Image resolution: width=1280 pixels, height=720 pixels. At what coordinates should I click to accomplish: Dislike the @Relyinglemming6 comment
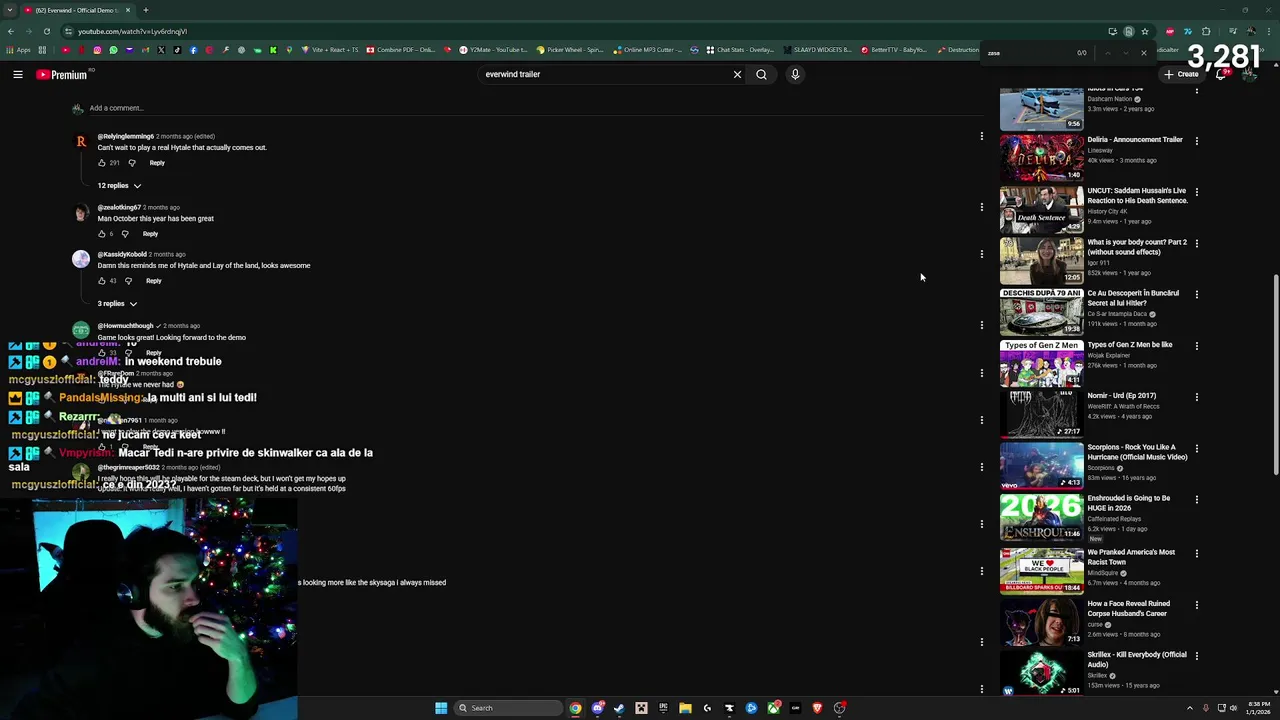[x=132, y=163]
